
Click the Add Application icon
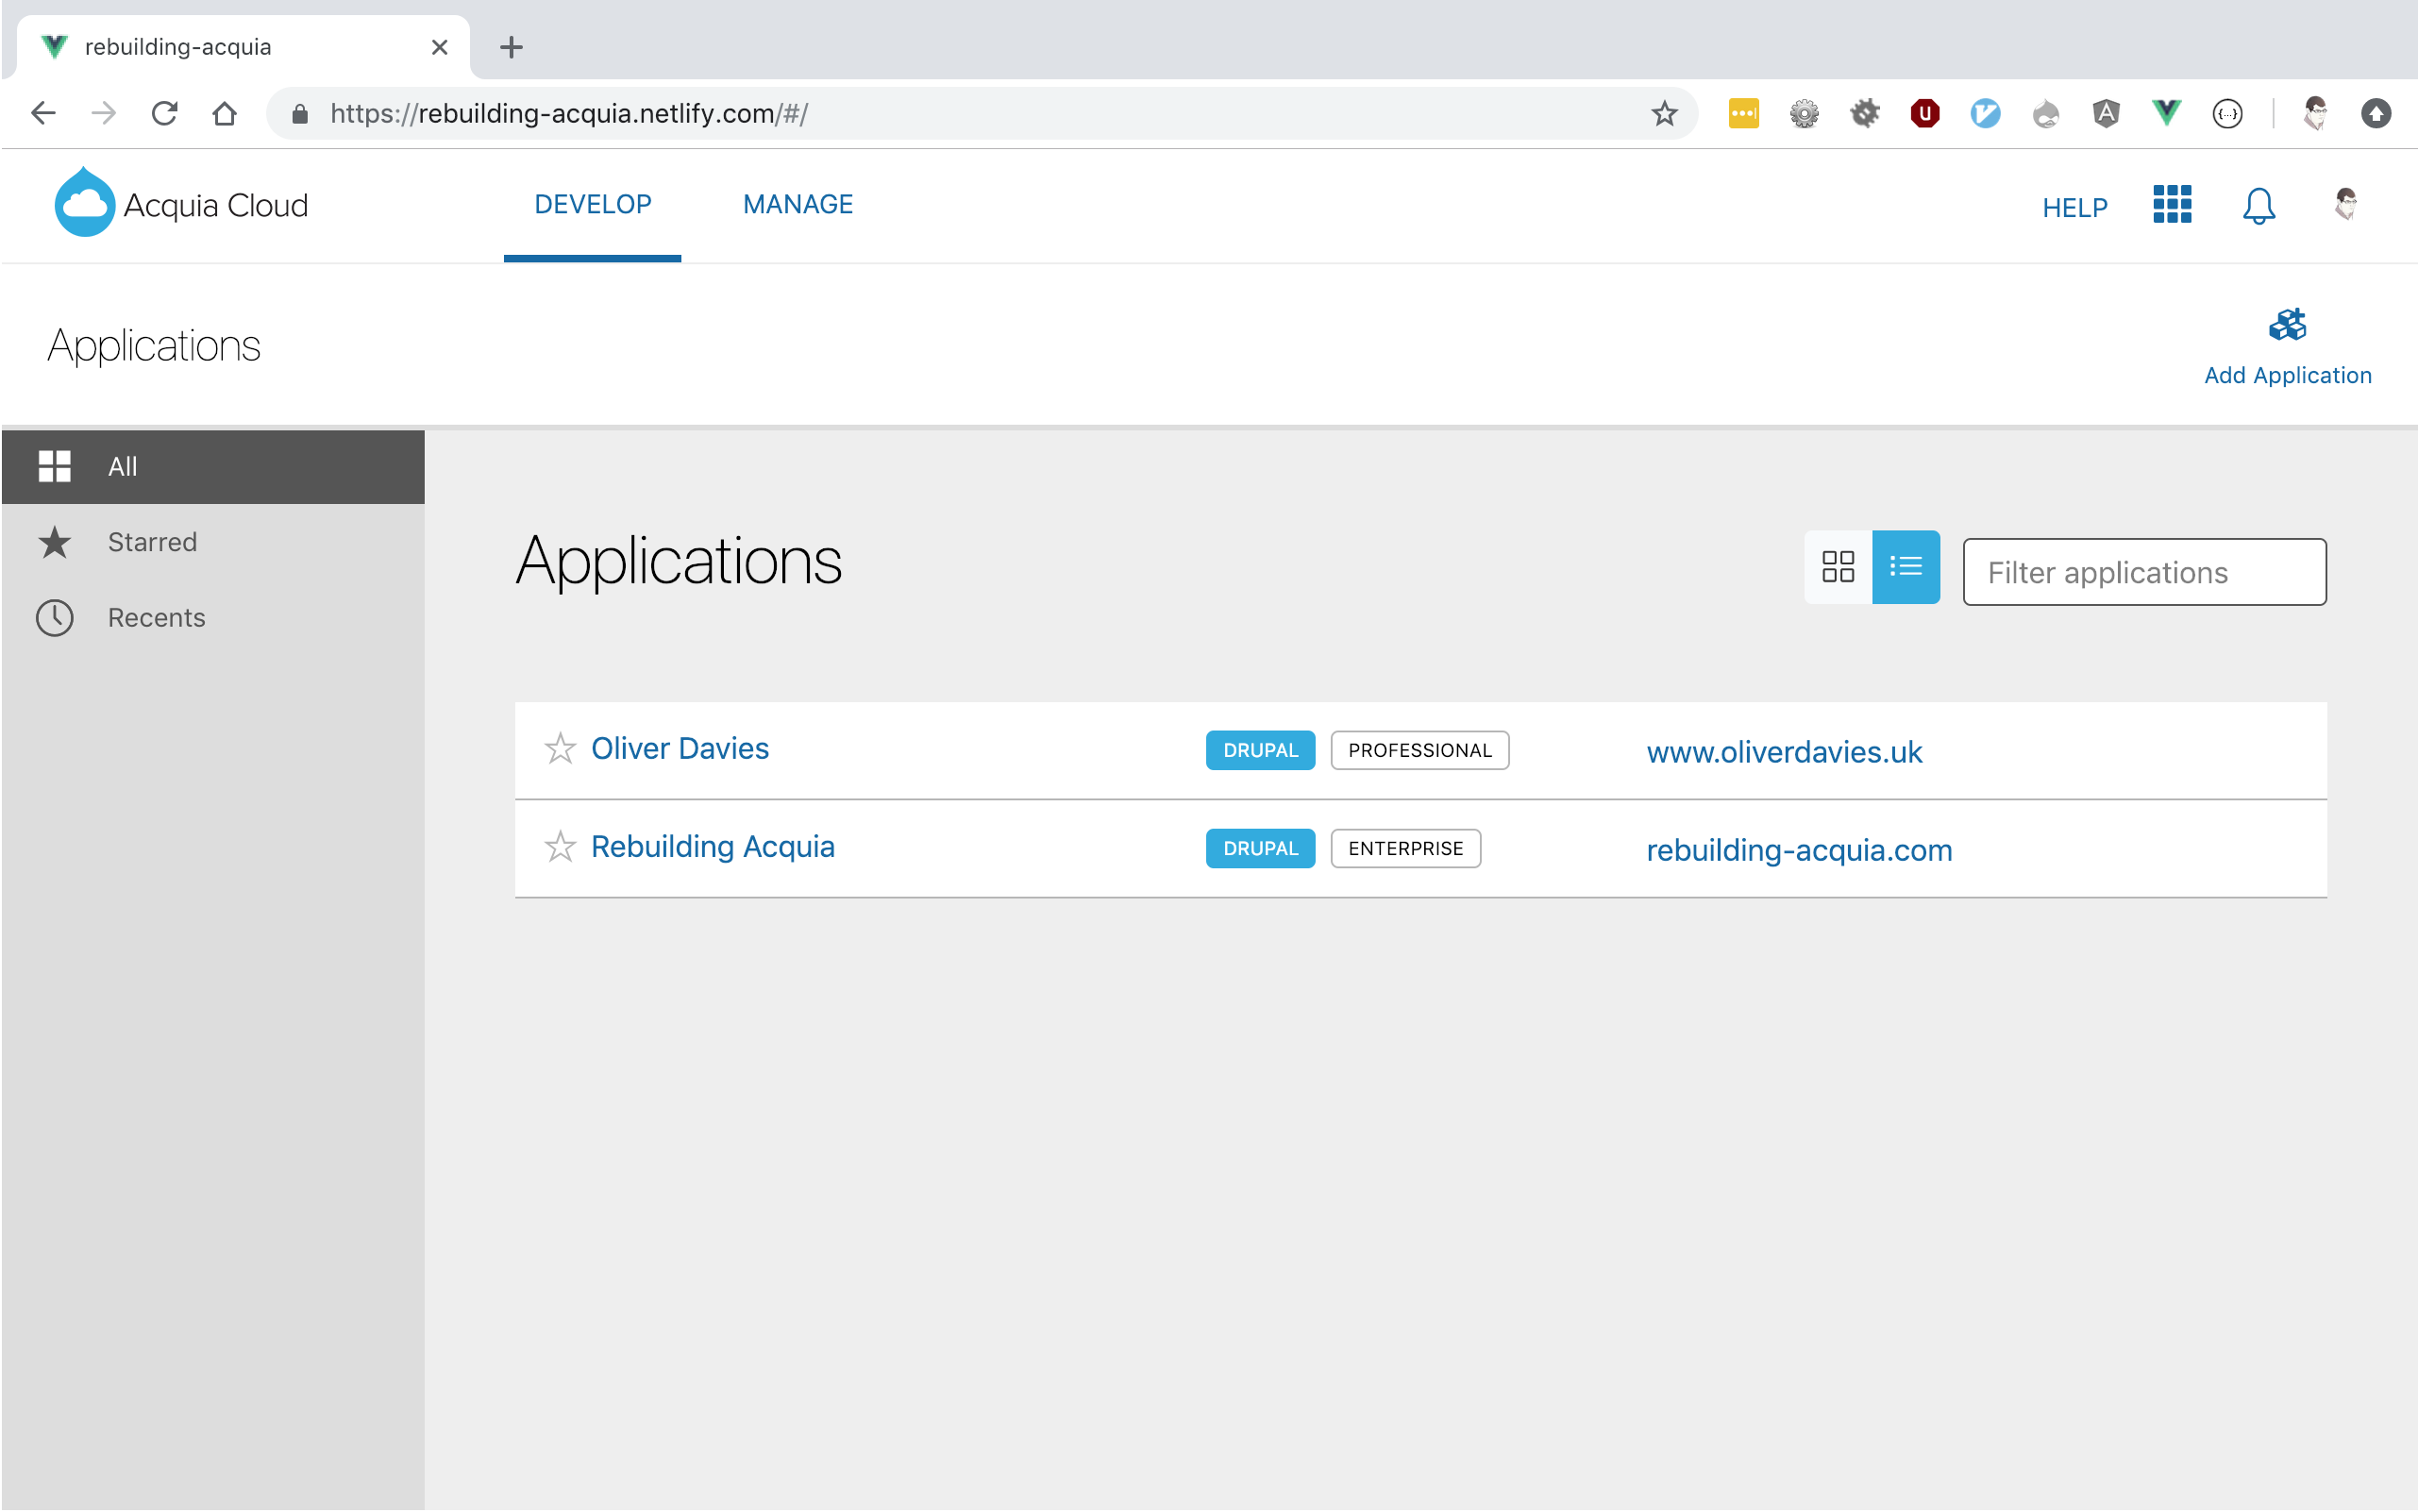tap(2287, 326)
